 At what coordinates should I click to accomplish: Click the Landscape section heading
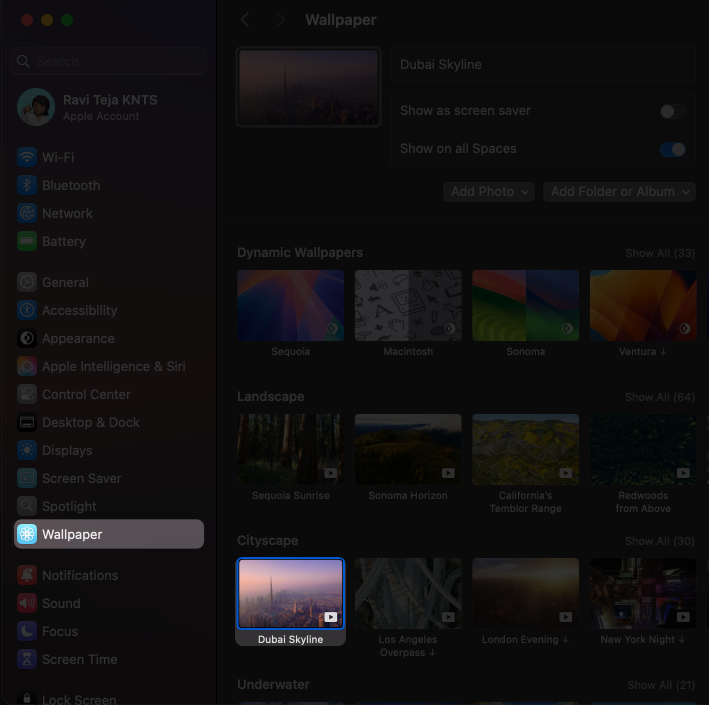click(x=270, y=397)
